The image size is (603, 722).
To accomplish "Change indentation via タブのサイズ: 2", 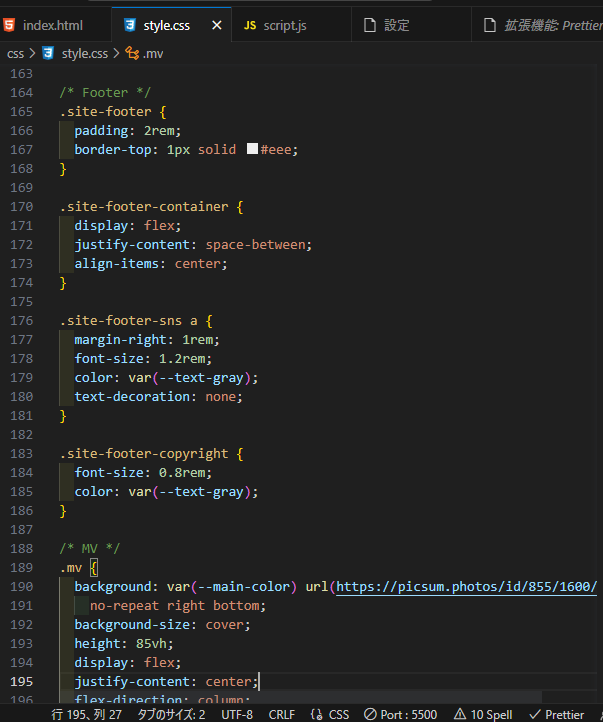I will (x=171, y=715).
